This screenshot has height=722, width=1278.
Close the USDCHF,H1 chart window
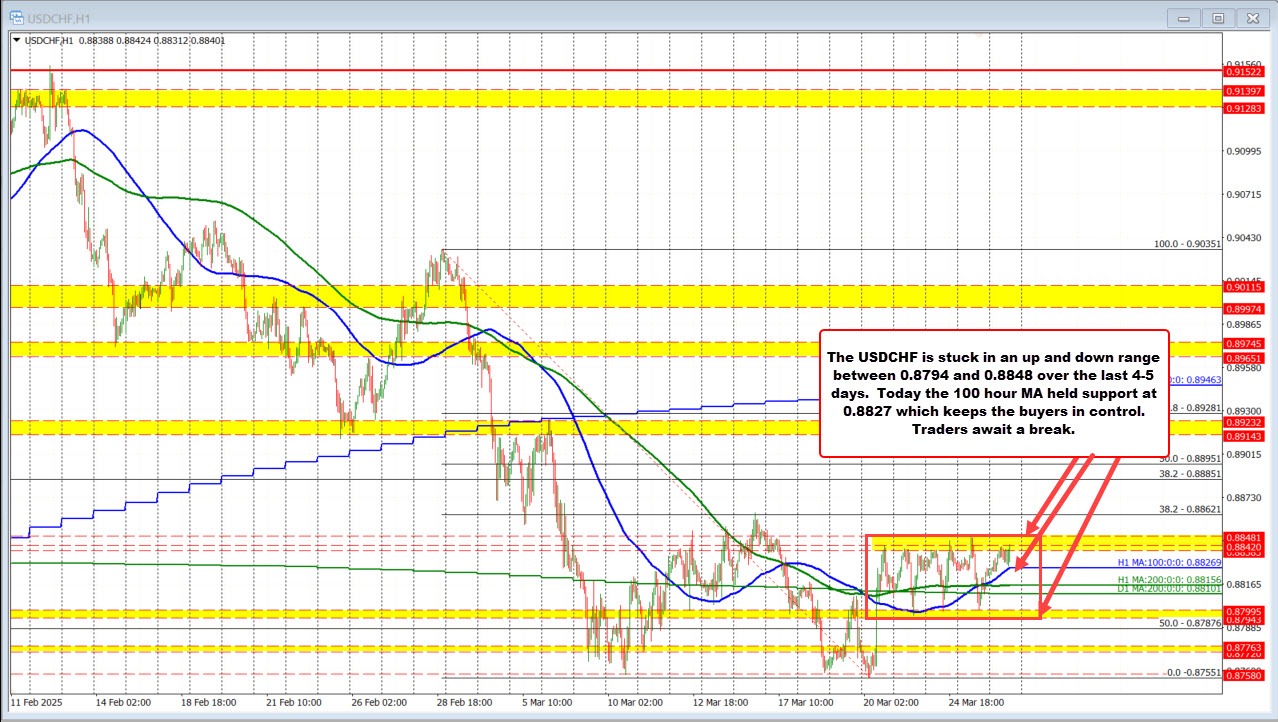tap(1251, 17)
